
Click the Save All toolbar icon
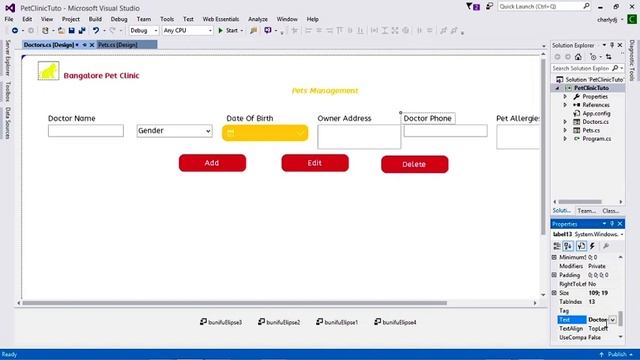[x=82, y=31]
